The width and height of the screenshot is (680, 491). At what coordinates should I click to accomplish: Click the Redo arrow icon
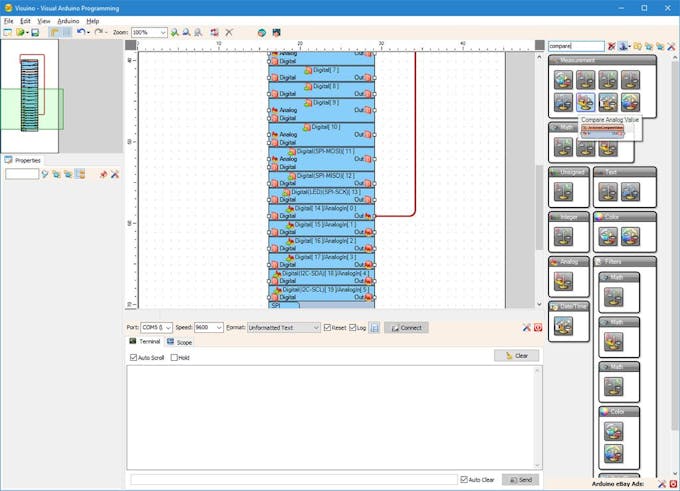pos(98,32)
